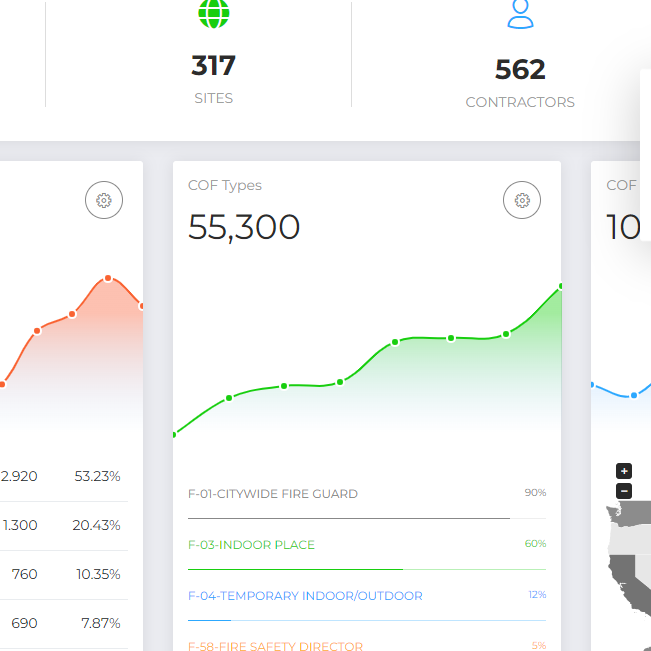This screenshot has width=651, height=651.
Task: Click the green globe Sites icon
Action: (213, 14)
